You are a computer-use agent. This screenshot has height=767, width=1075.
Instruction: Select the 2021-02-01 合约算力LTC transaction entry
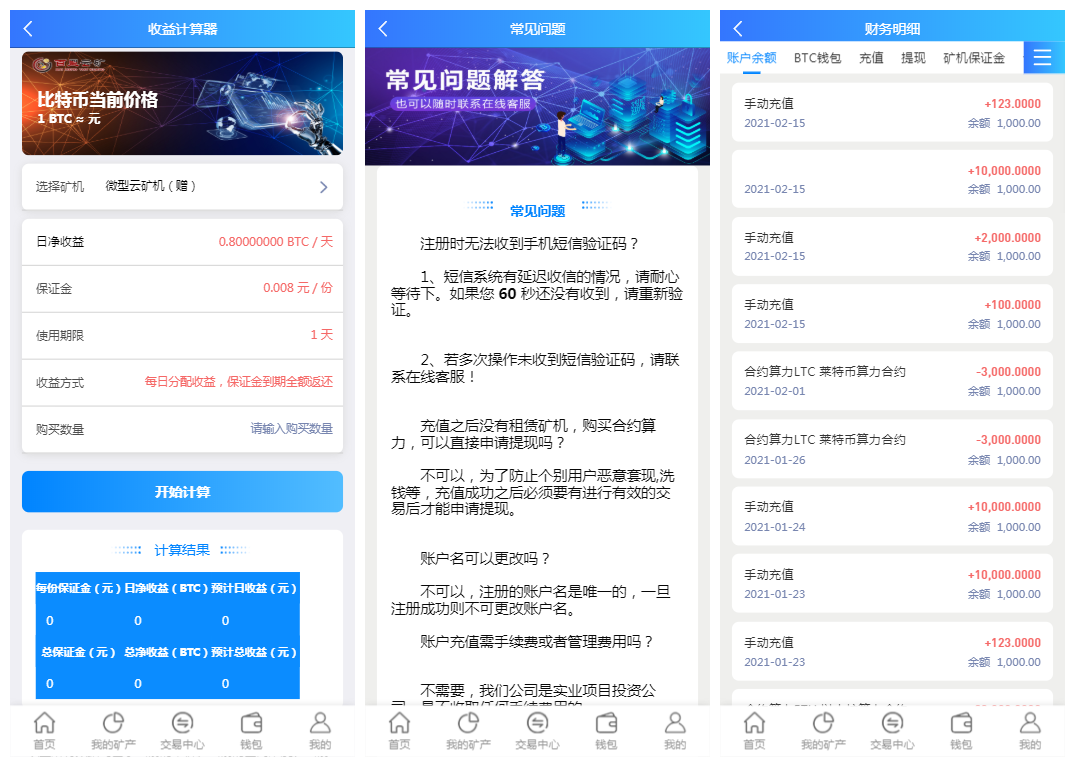(x=892, y=381)
